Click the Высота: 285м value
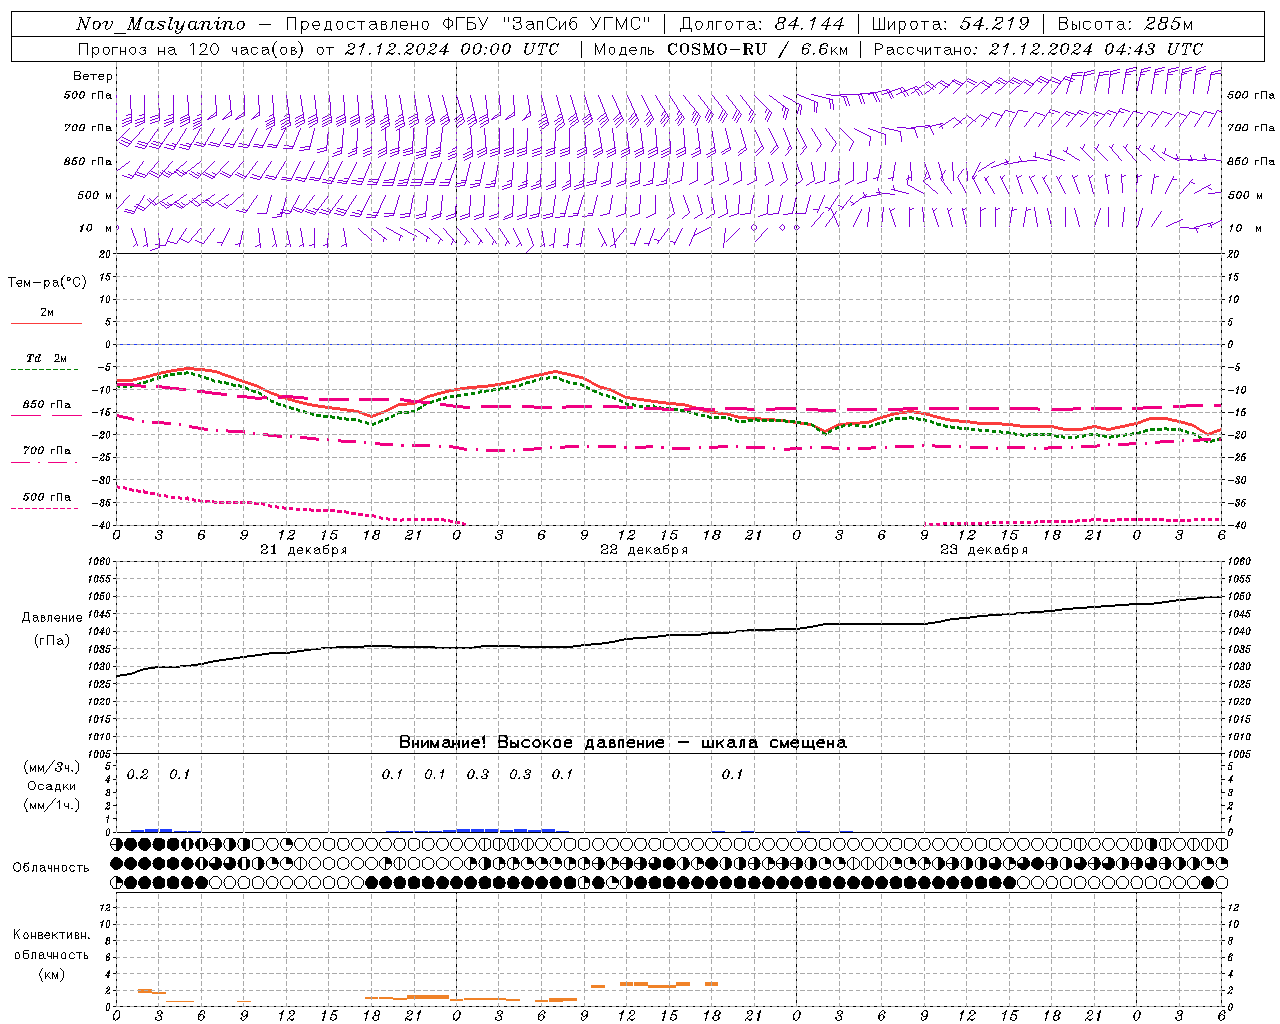Viewport: 1280px width, 1024px height. (1125, 24)
